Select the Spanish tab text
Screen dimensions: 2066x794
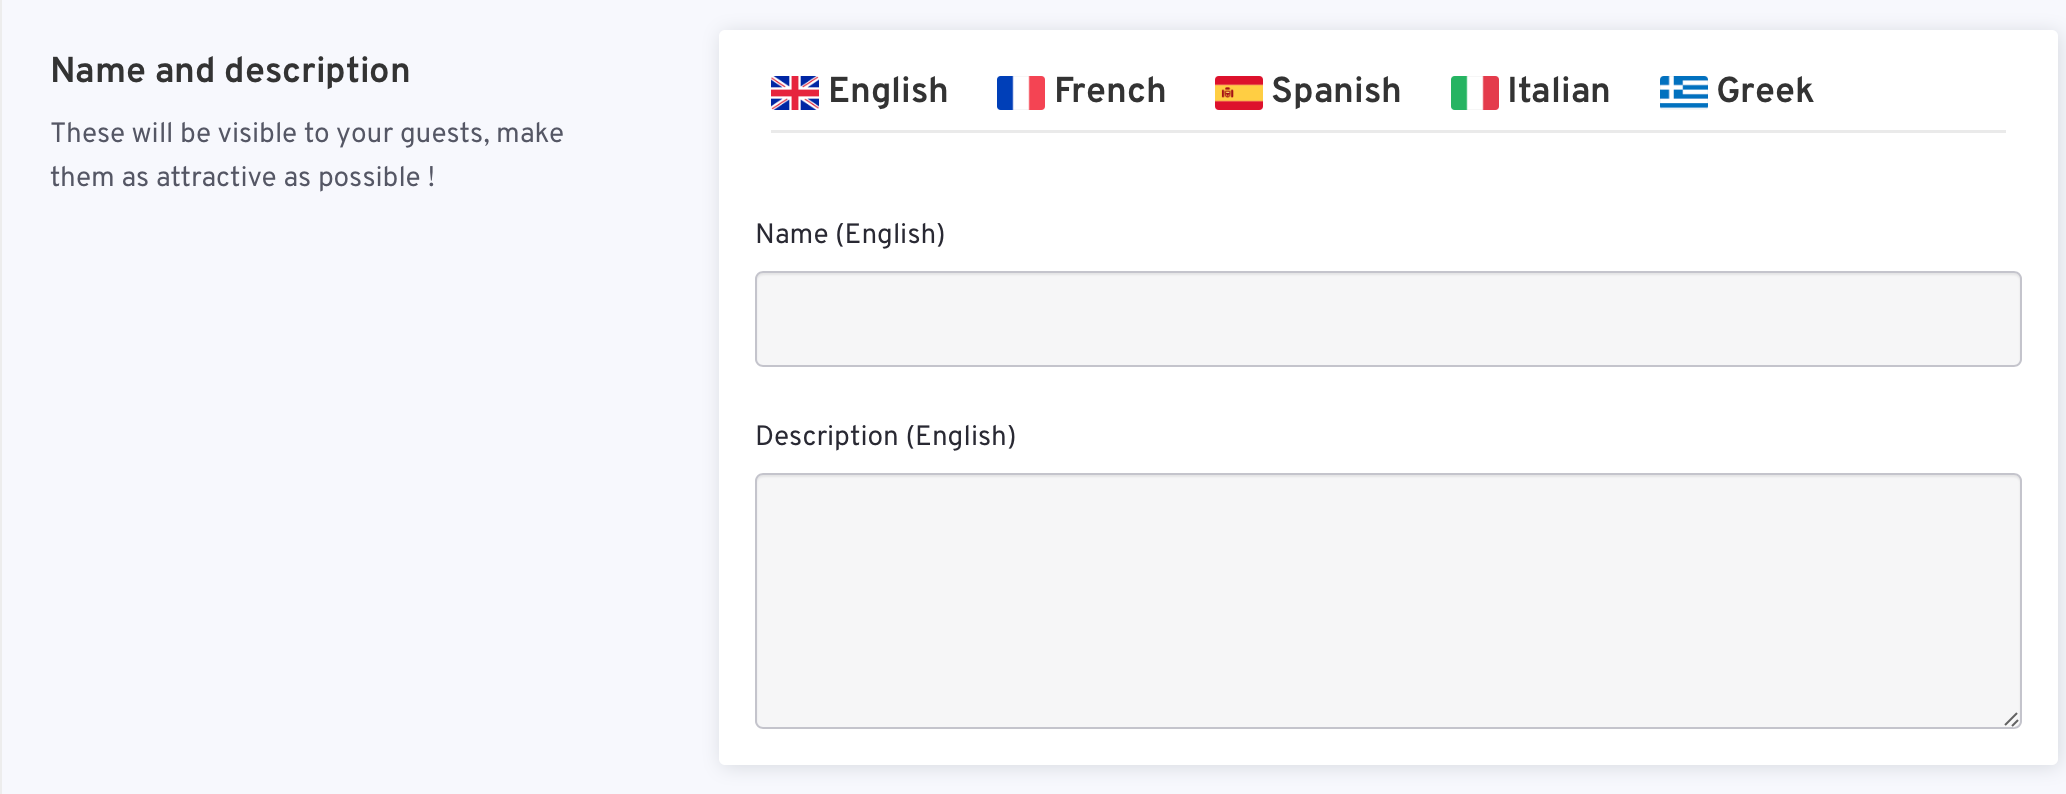[x=1336, y=91]
